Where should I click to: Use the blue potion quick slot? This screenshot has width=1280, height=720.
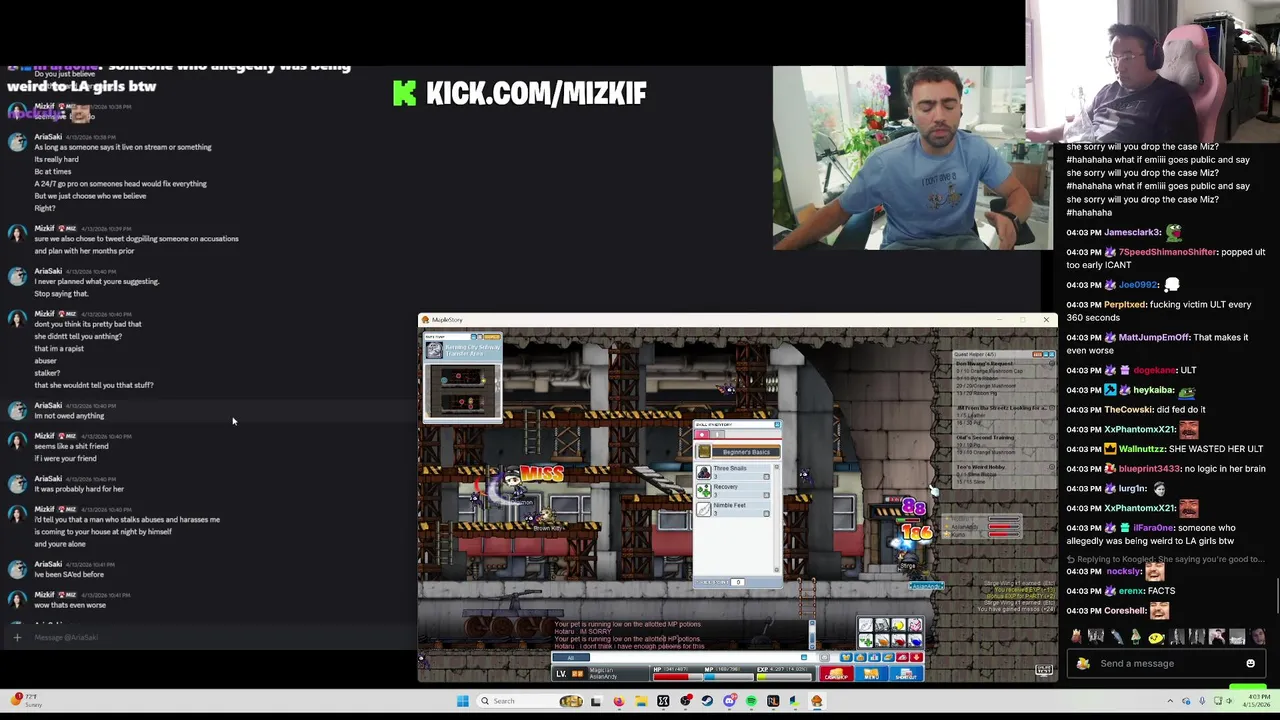tap(915, 640)
